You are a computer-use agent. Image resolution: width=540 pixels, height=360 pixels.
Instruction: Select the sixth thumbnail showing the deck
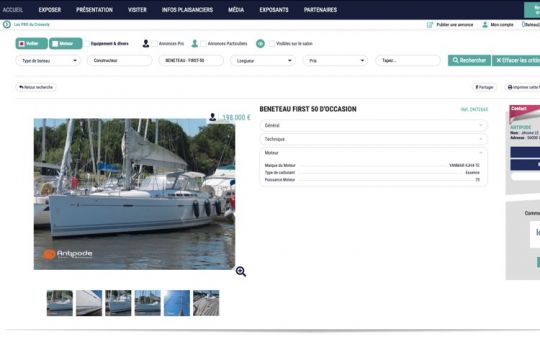click(x=206, y=303)
